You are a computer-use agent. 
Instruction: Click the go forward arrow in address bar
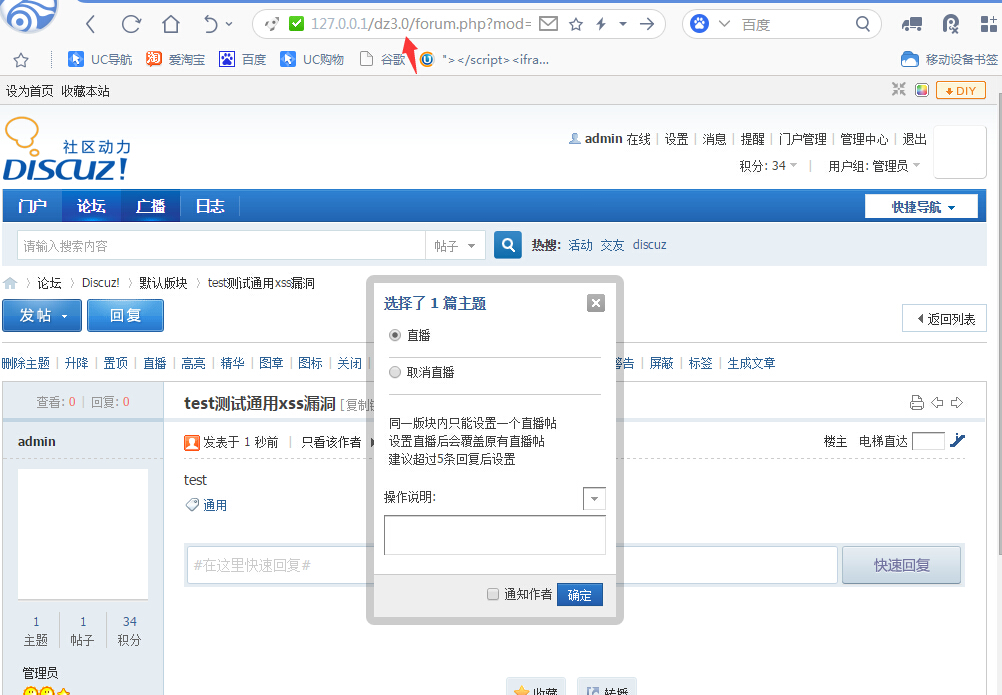[647, 24]
